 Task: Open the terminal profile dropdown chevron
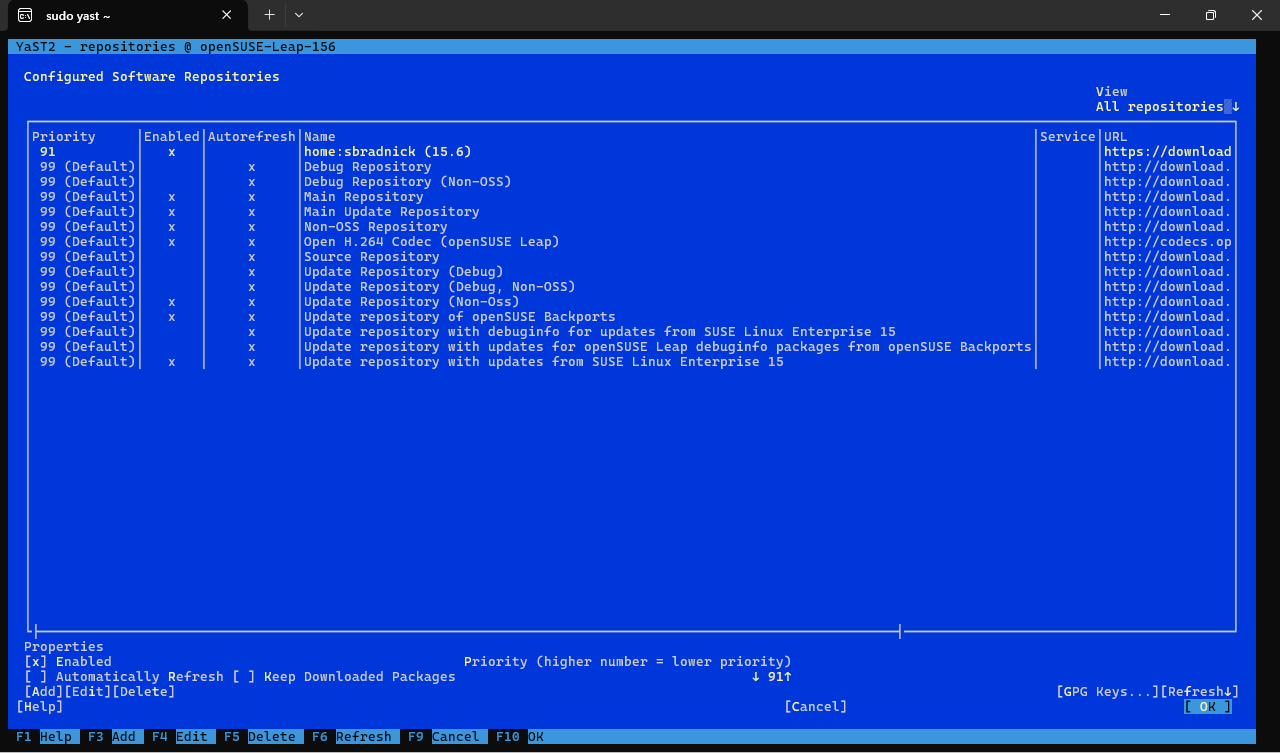click(298, 15)
